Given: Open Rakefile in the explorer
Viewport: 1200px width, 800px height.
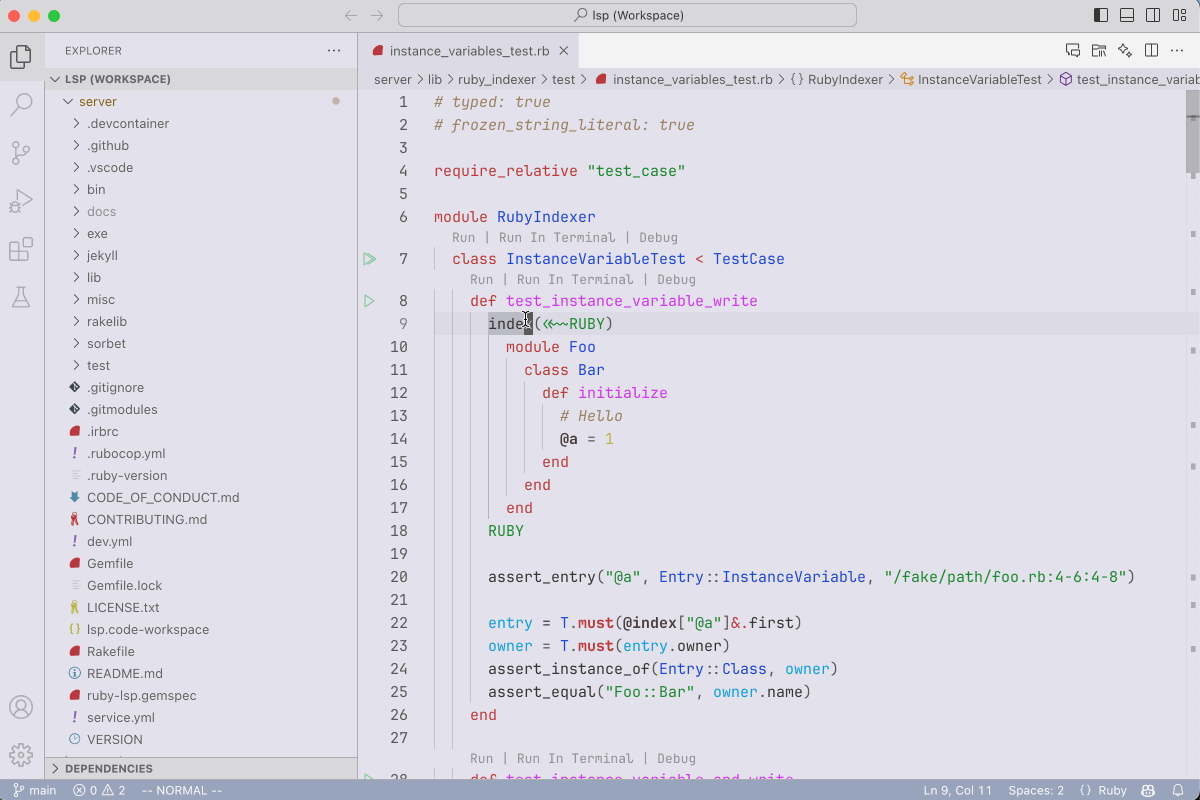Looking at the screenshot, I should point(201,652).
